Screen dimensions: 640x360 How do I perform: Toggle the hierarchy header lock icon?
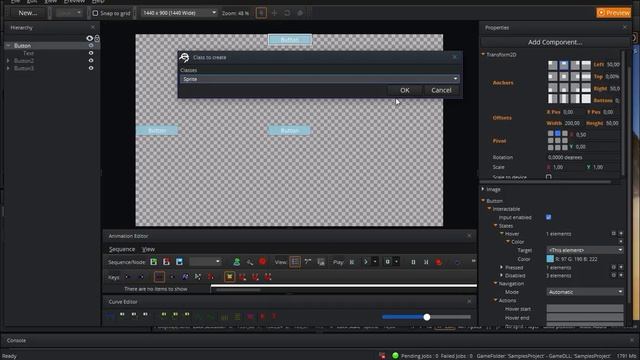(97, 38)
